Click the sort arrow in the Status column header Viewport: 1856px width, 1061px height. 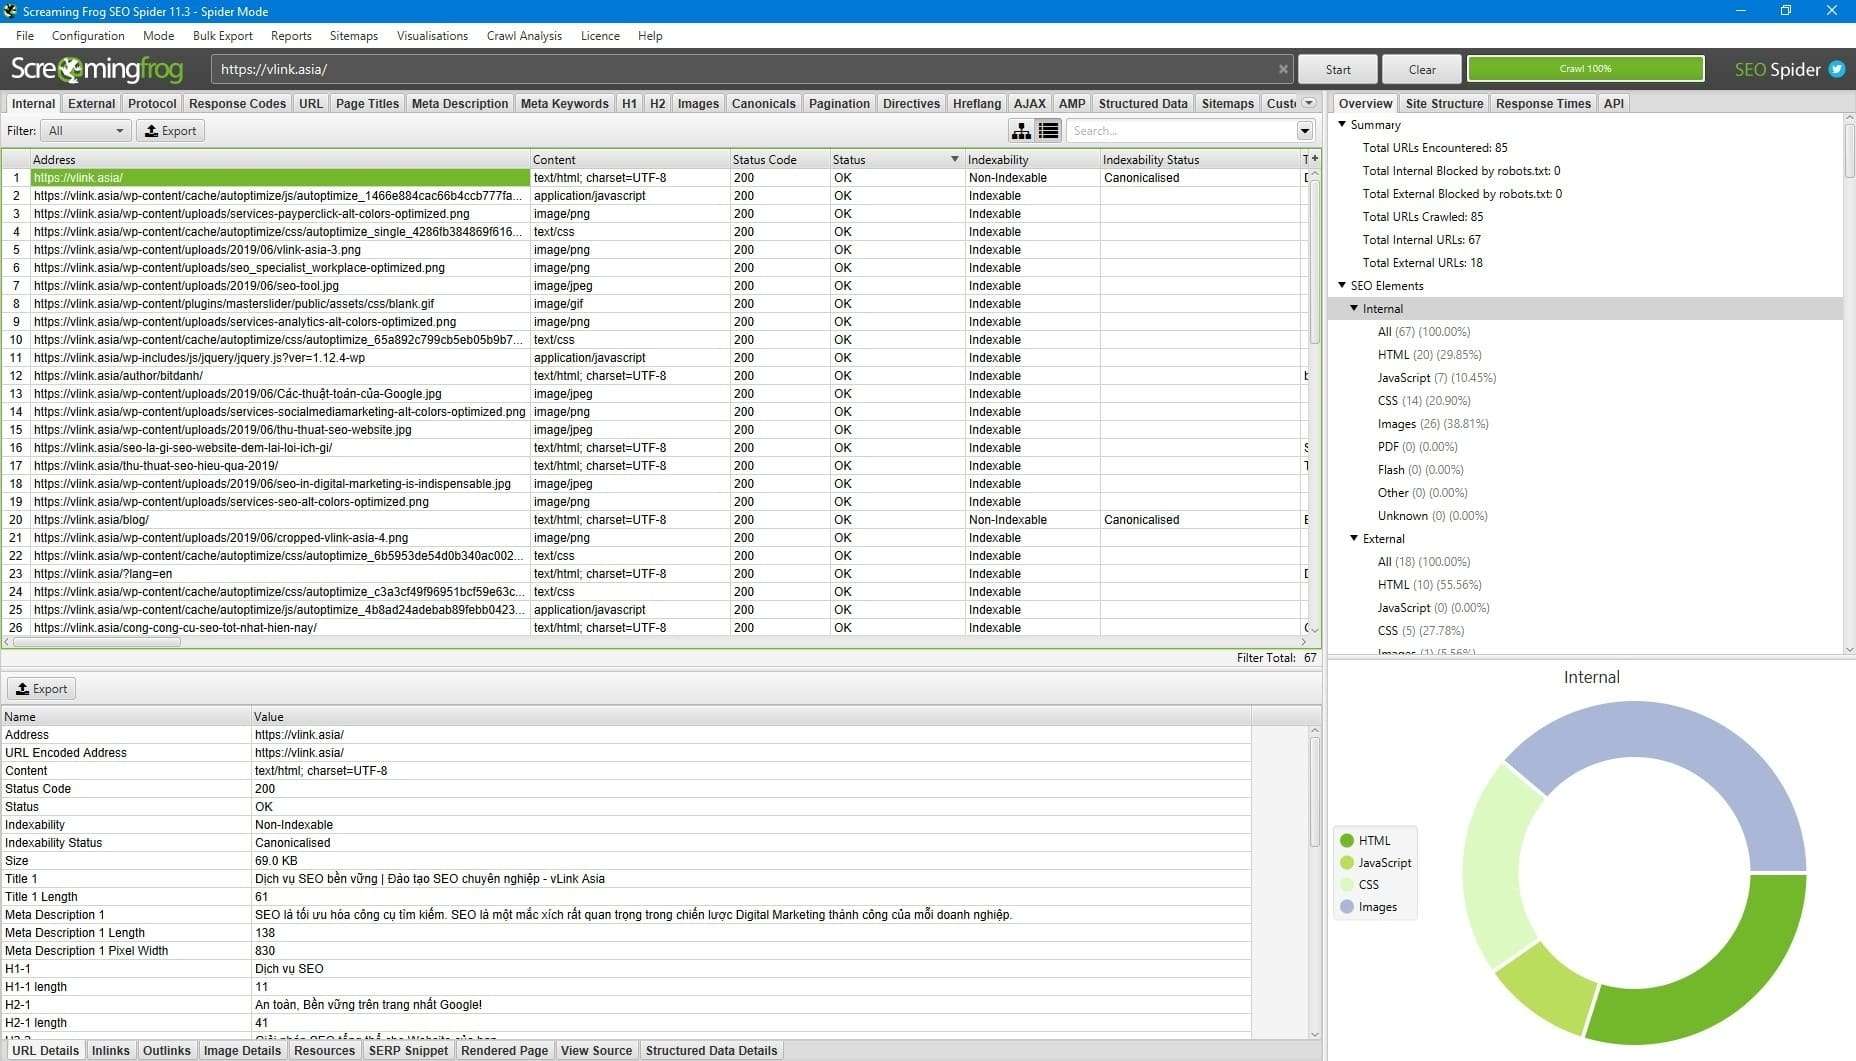coord(954,159)
